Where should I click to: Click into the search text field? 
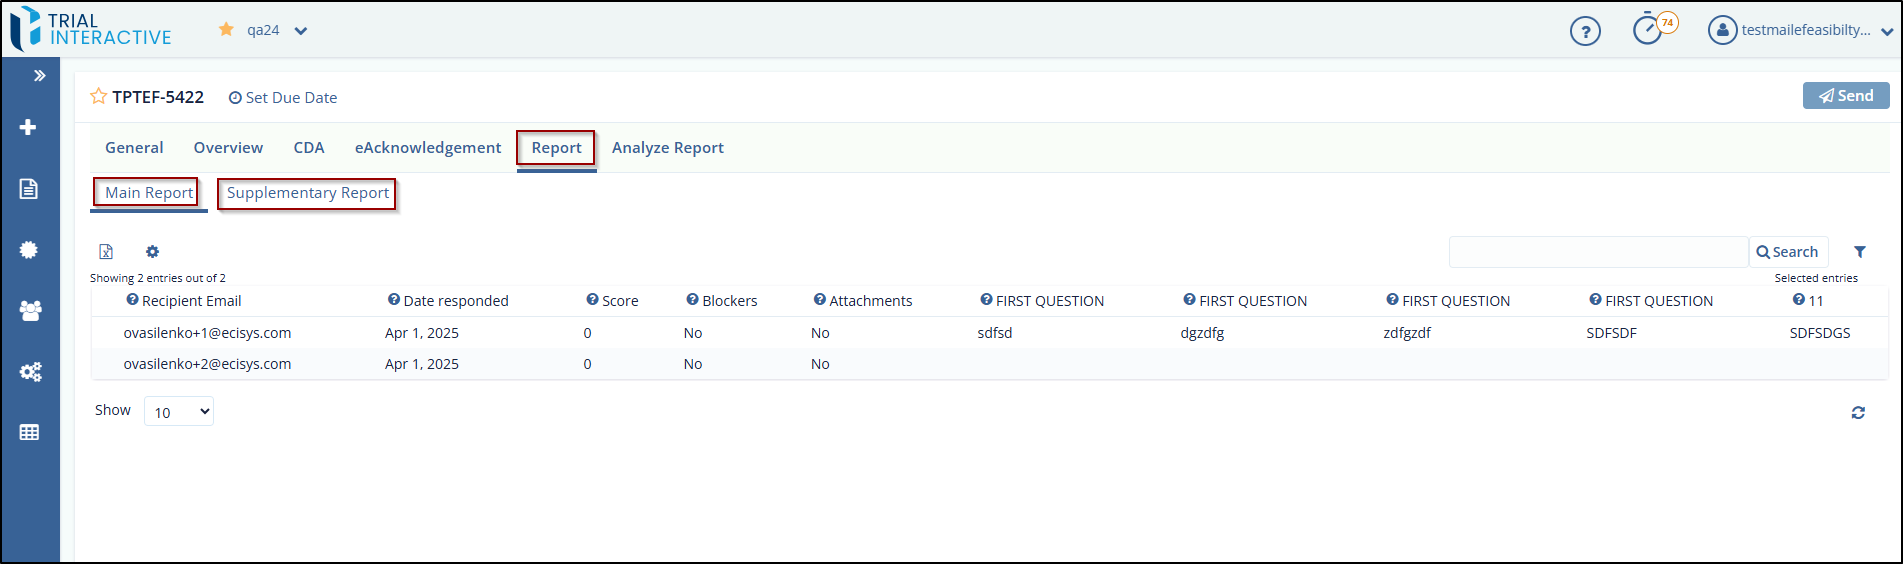1597,252
